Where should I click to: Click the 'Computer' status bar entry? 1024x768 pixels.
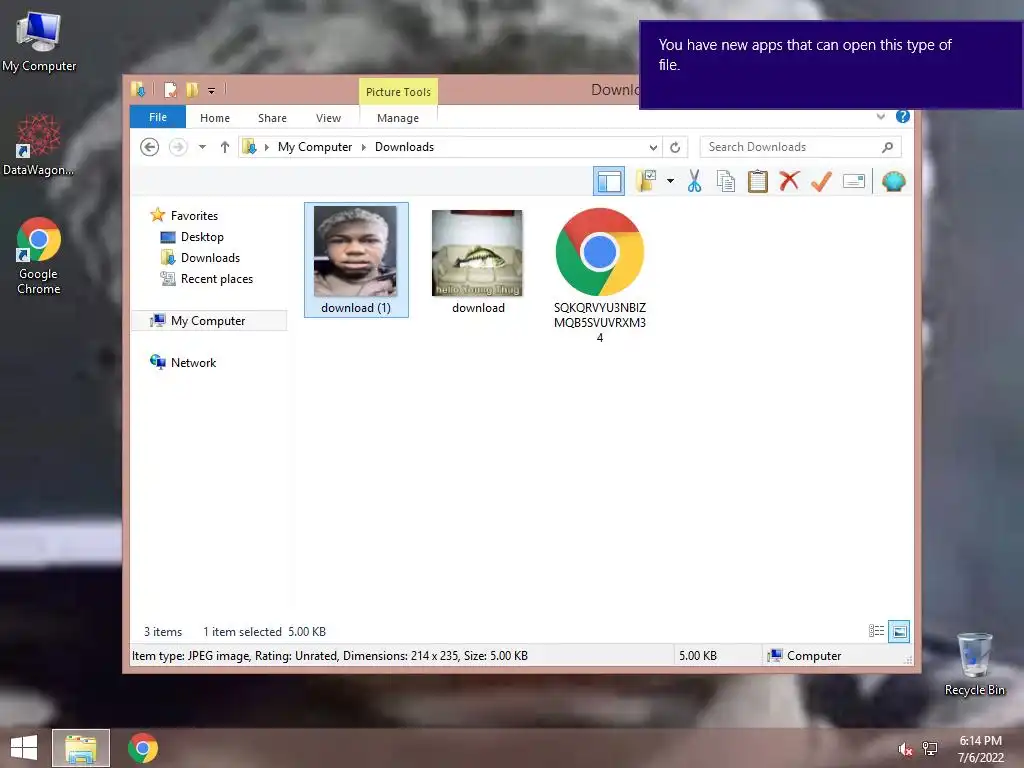805,656
